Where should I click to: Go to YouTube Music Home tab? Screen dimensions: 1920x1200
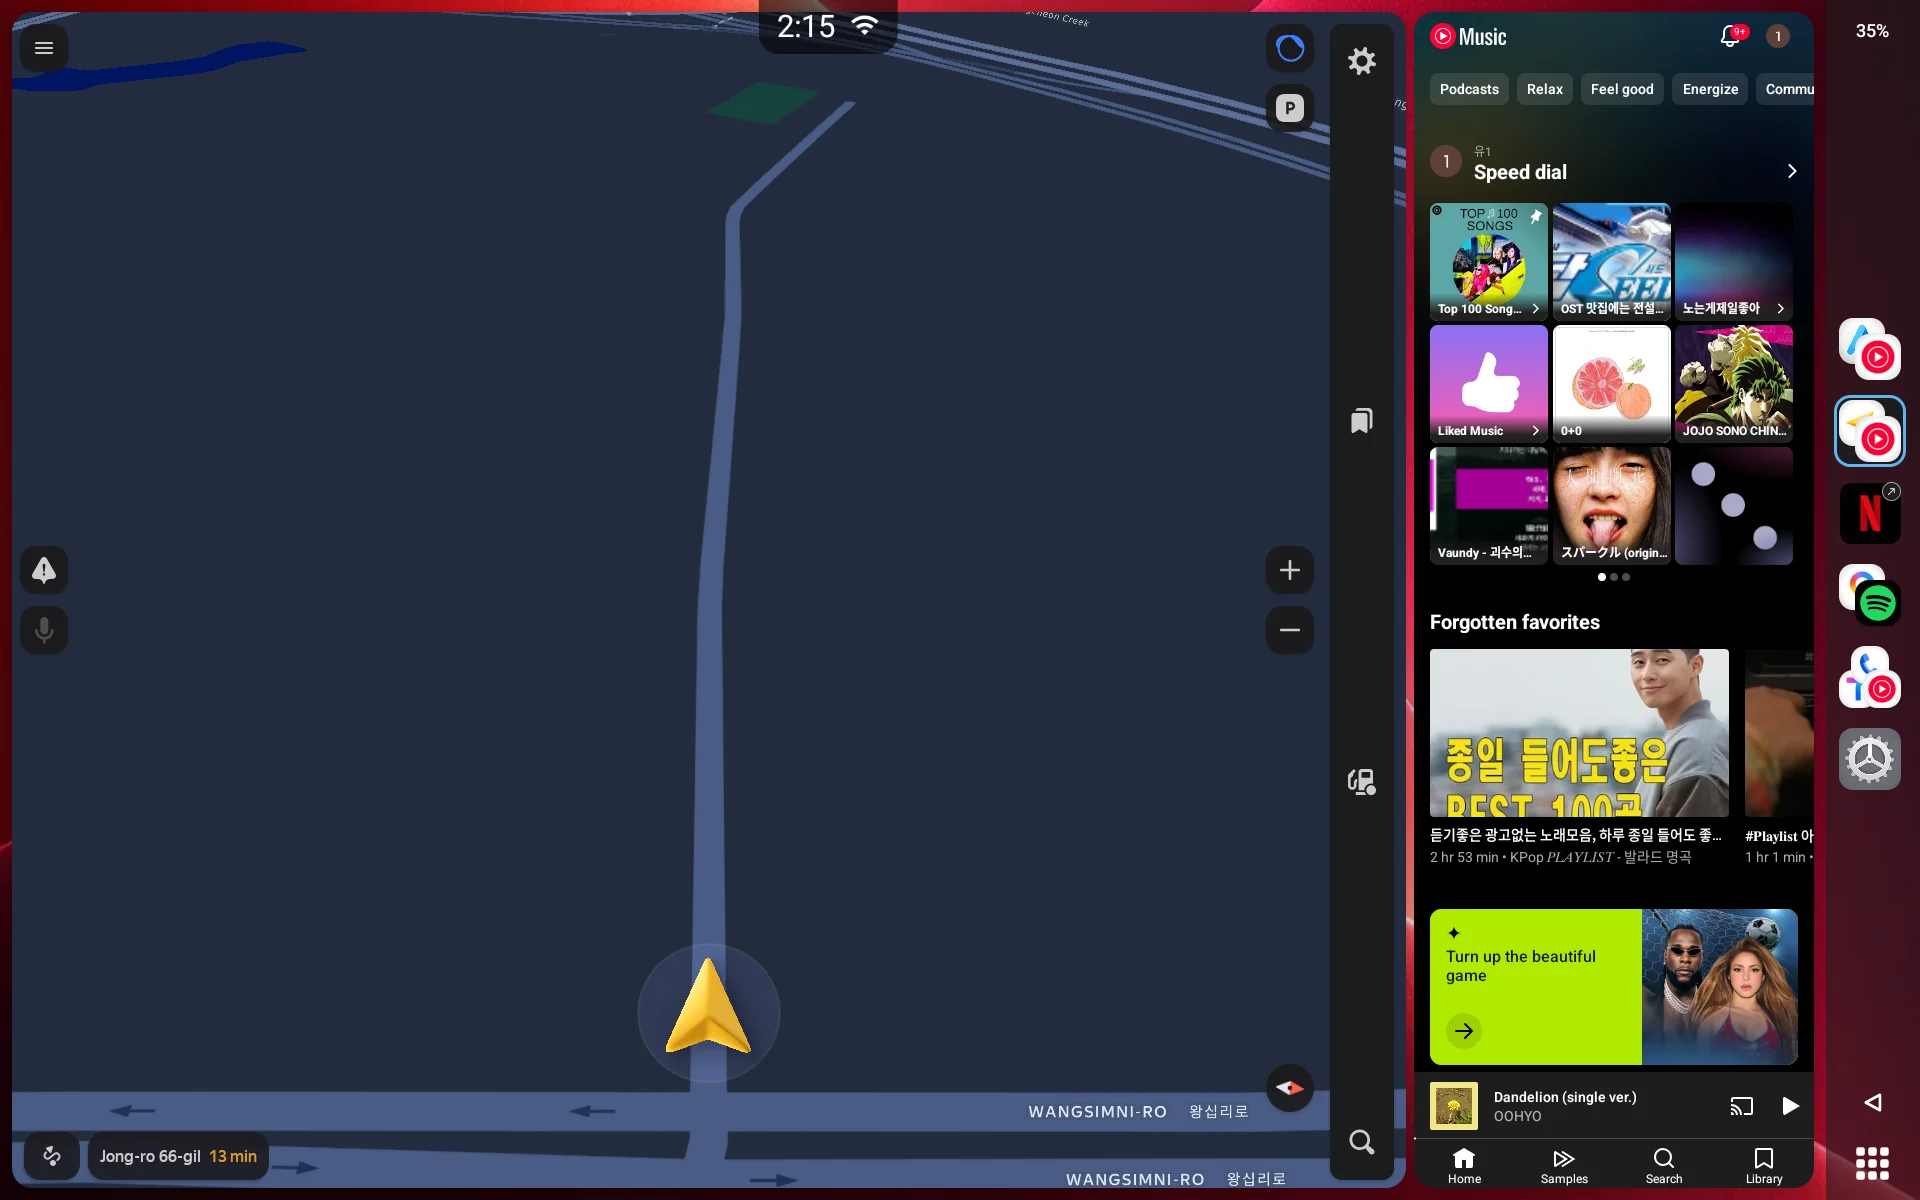coord(1464,1165)
